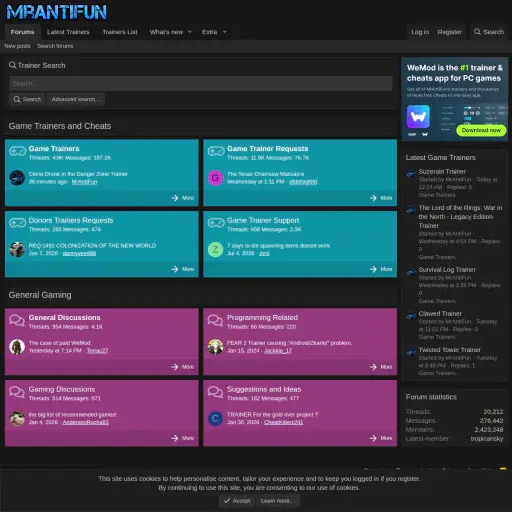Click More in the General Discussions card
Viewport: 512px width, 512px height.
pos(183,367)
